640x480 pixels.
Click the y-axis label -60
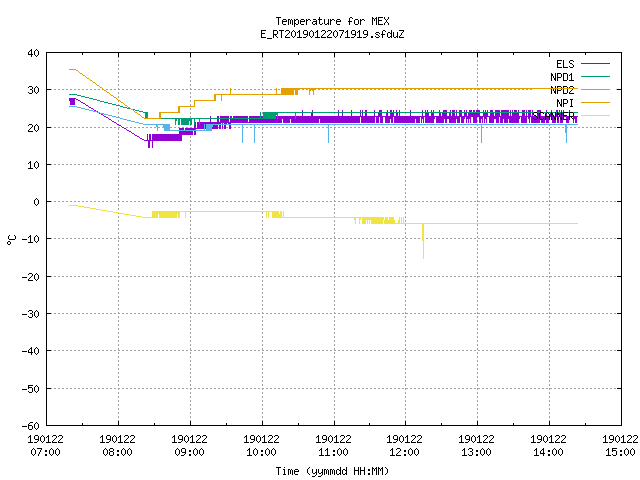pos(31,426)
